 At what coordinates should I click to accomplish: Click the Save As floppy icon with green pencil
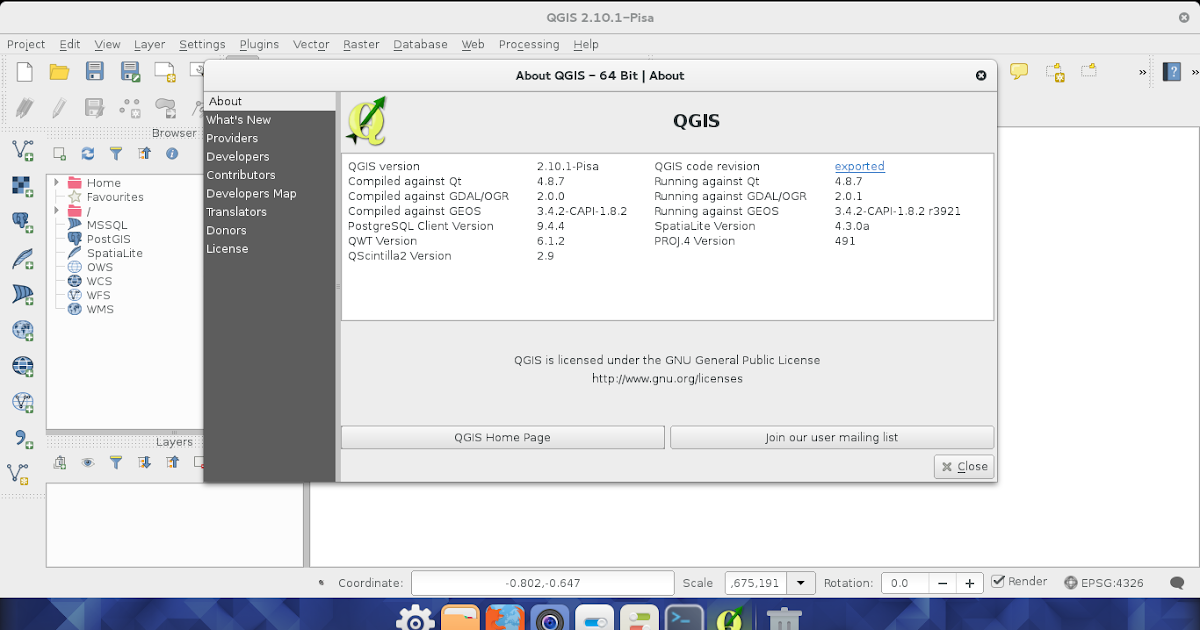(x=130, y=72)
